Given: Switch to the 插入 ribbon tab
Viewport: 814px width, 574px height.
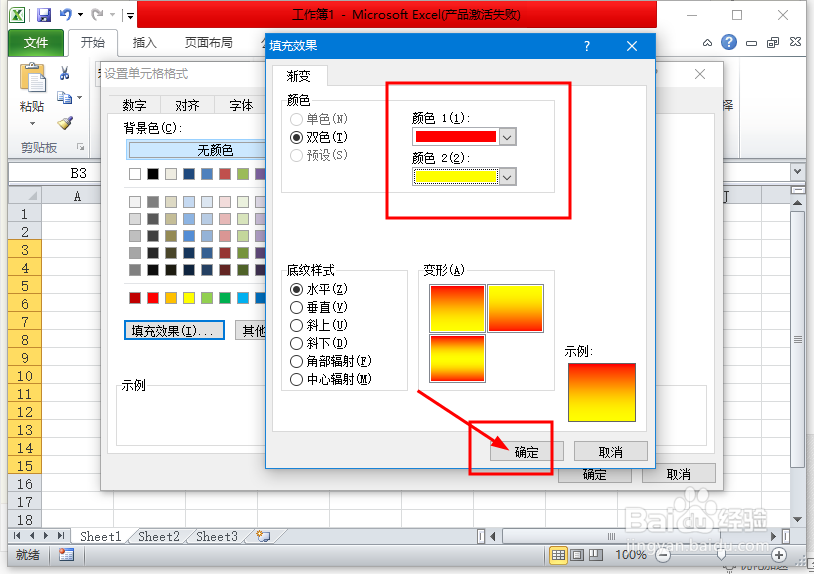Looking at the screenshot, I should pyautogui.click(x=145, y=43).
